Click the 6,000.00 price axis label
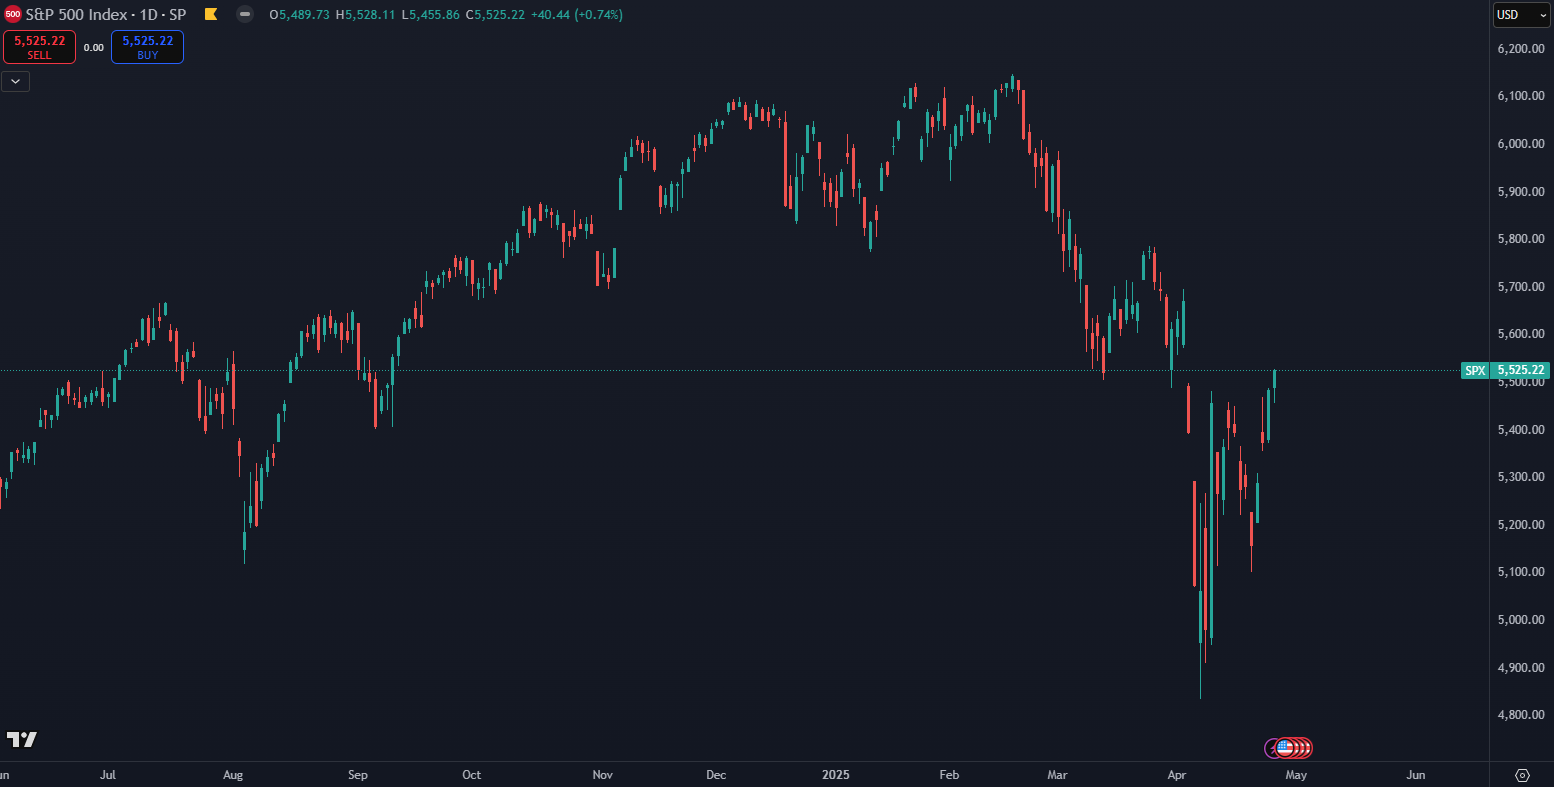Screen dimensions: 1554x787 tap(1521, 144)
